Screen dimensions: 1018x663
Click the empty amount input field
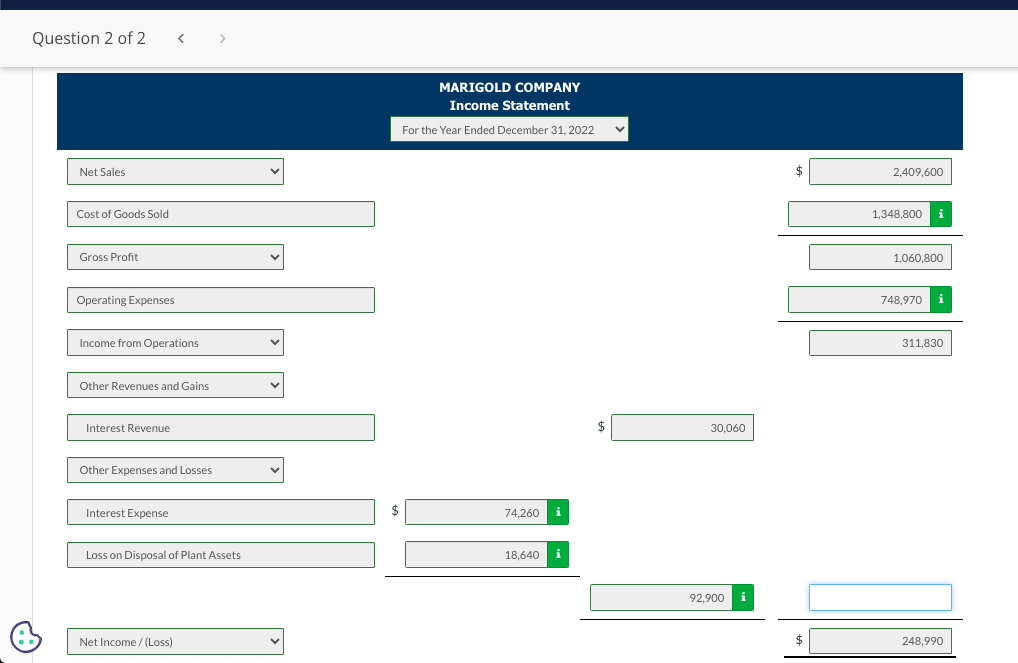point(880,597)
